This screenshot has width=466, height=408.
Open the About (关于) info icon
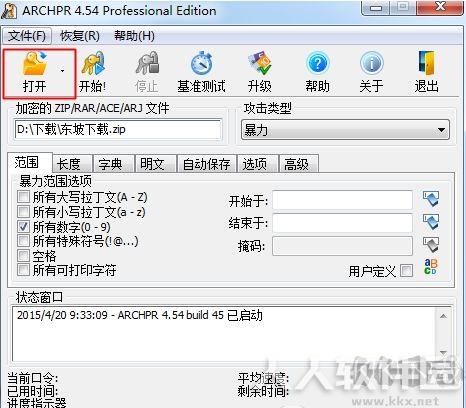click(x=372, y=63)
